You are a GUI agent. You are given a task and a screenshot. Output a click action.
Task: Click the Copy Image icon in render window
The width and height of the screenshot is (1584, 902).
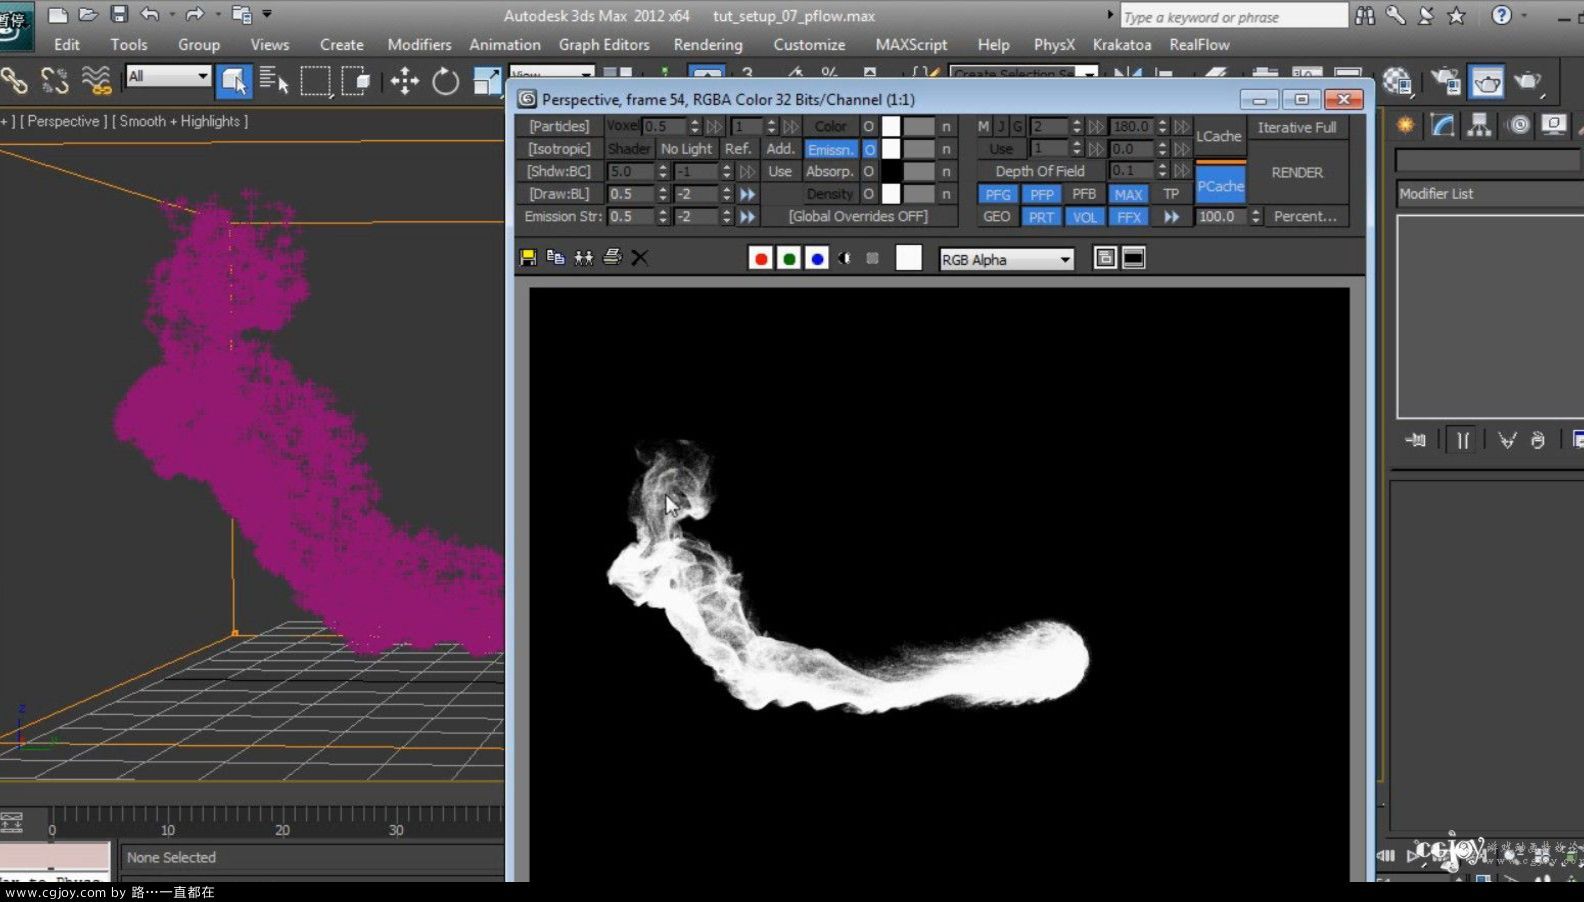556,258
